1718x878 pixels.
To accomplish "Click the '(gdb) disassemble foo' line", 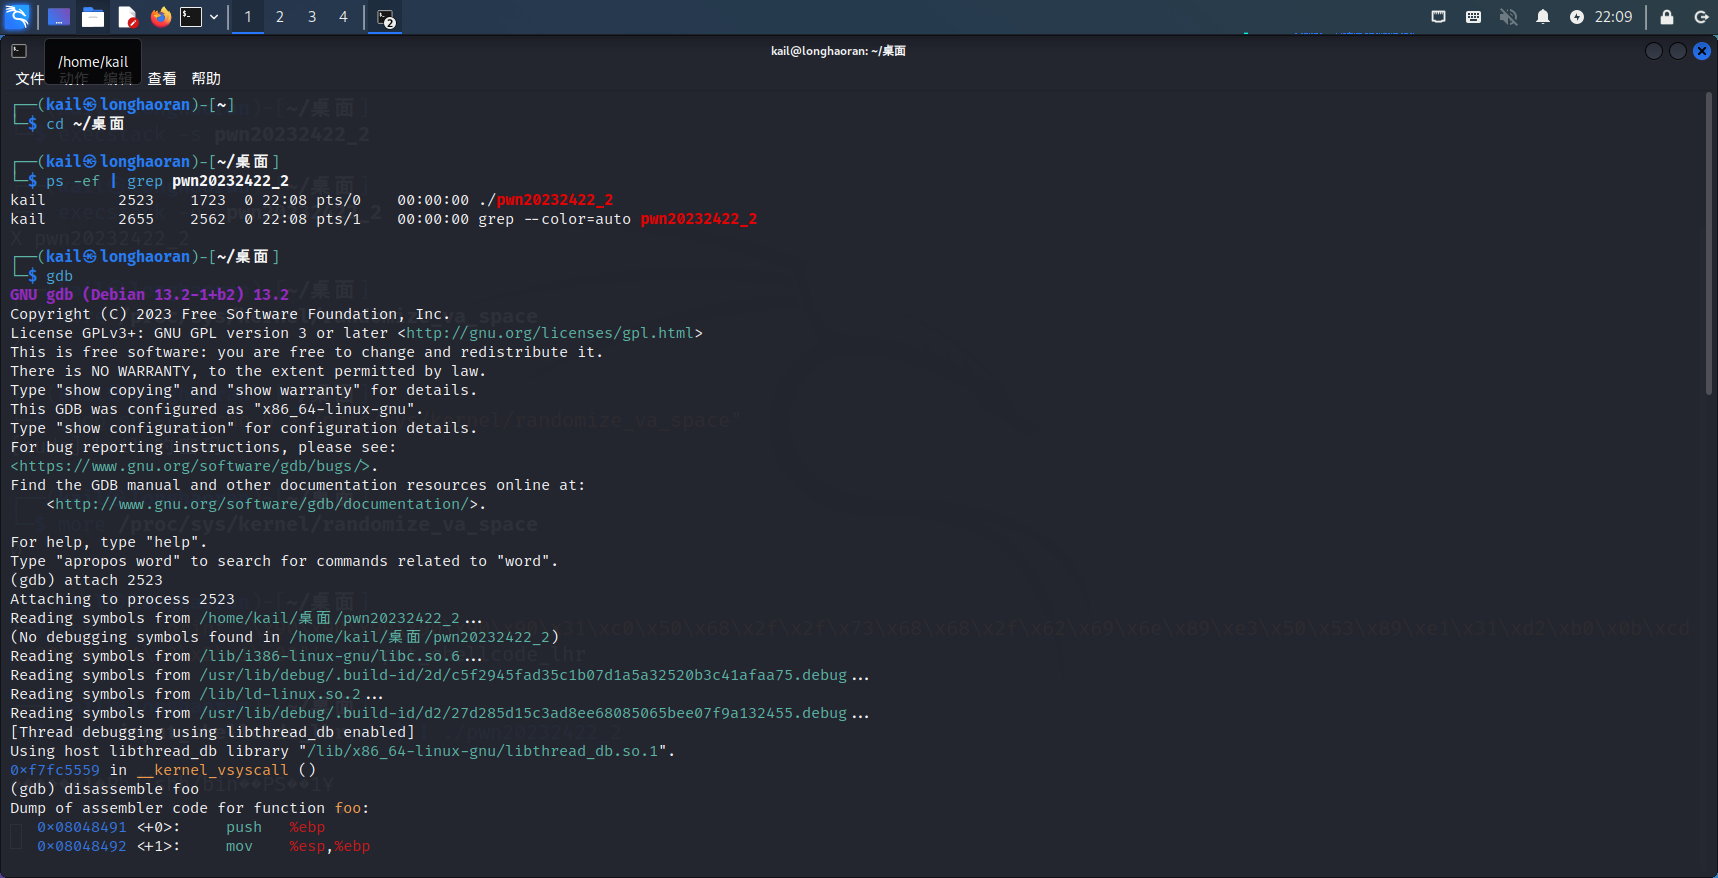I will pyautogui.click(x=104, y=789).
